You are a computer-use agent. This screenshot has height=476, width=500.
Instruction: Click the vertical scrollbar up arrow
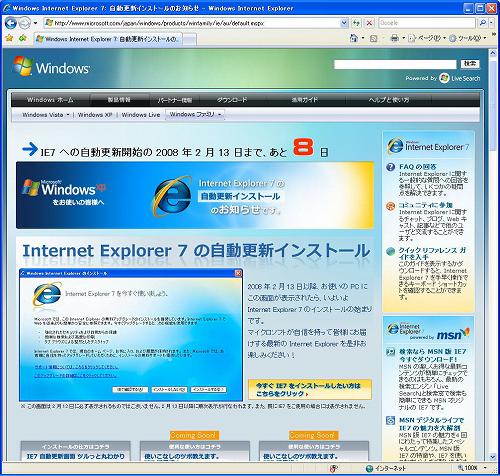pos(492,53)
